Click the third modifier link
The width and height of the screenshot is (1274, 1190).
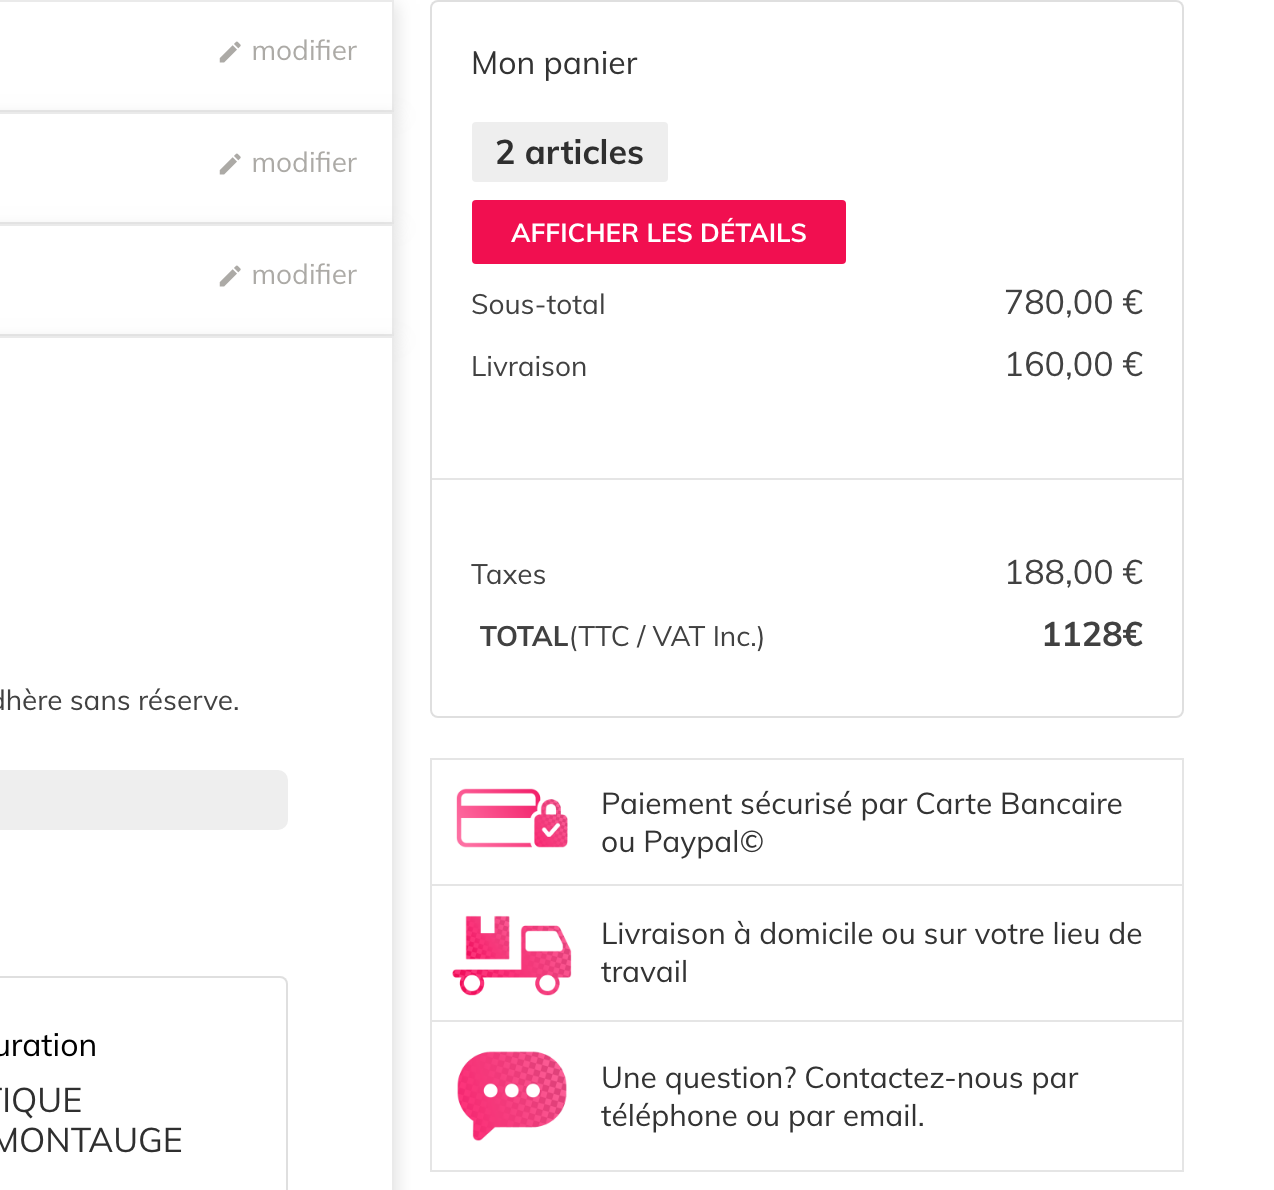click(303, 275)
